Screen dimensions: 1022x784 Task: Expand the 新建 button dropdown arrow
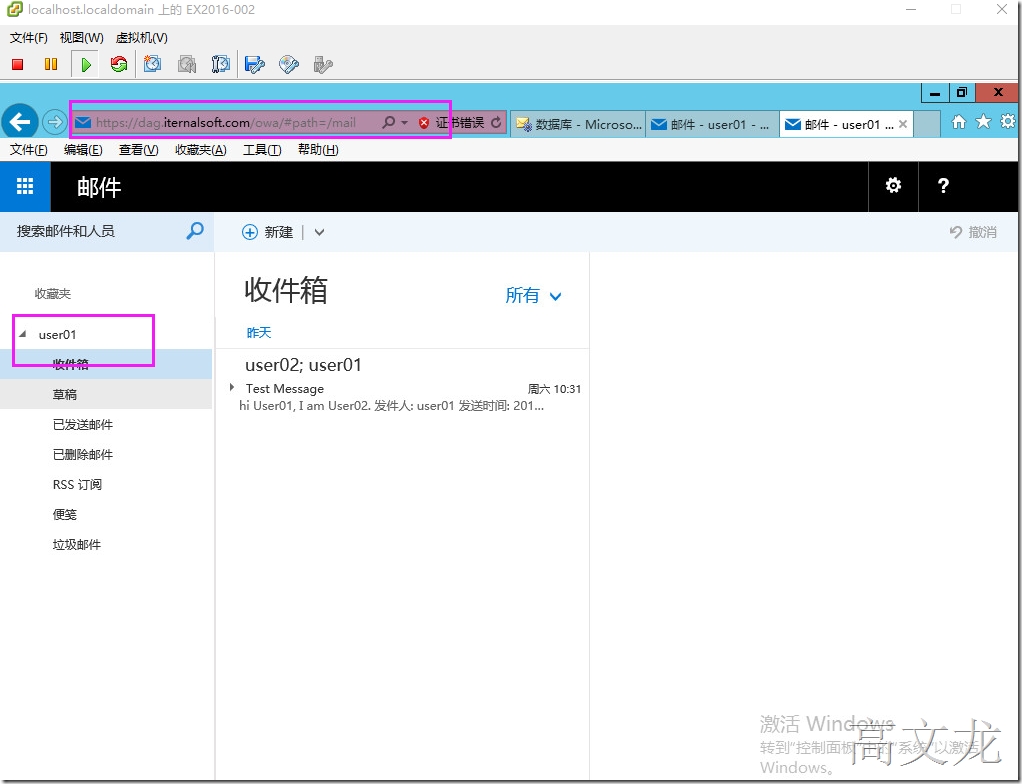(x=318, y=232)
